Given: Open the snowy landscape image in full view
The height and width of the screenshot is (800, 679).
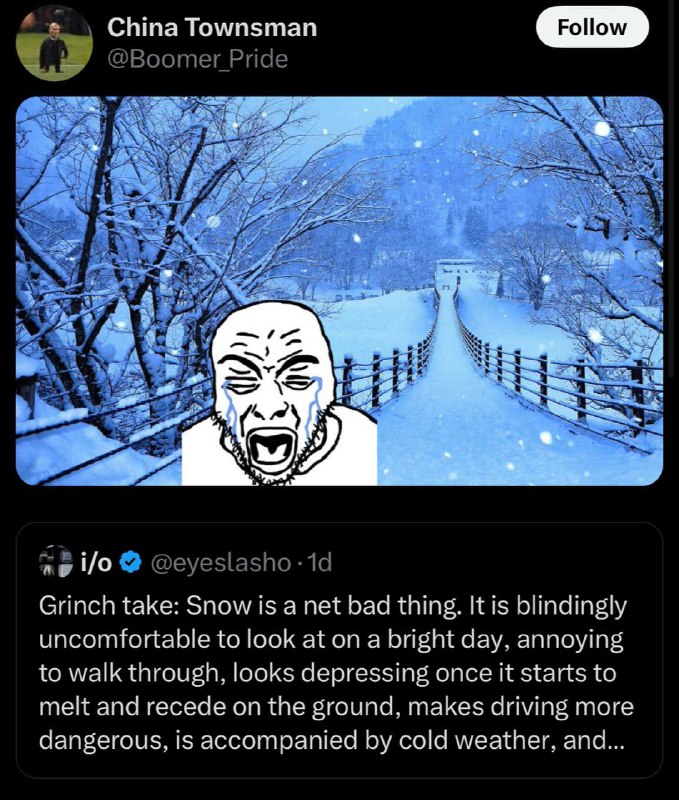Looking at the screenshot, I should (339, 291).
